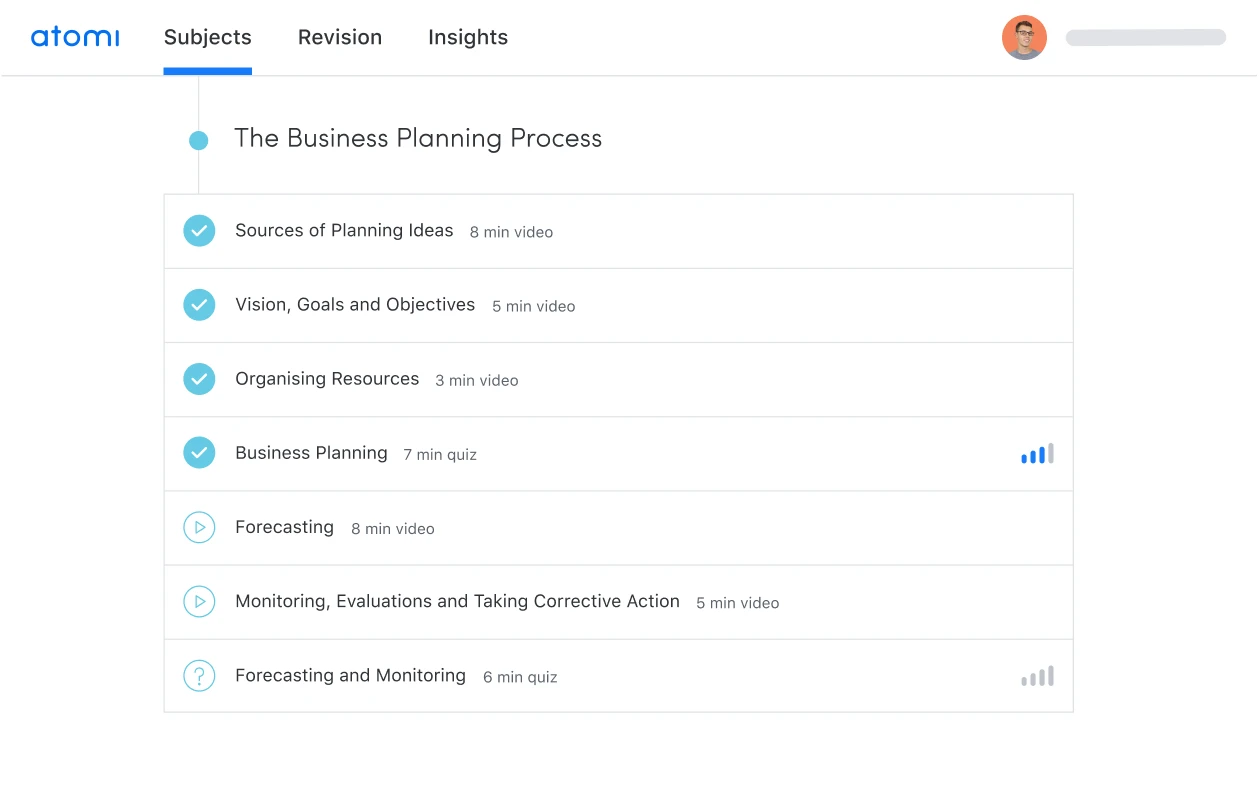Image resolution: width=1260 pixels, height=795 pixels.
Task: Open Monitoring, Evaluations and Taking Corrective Action
Action: (x=457, y=601)
